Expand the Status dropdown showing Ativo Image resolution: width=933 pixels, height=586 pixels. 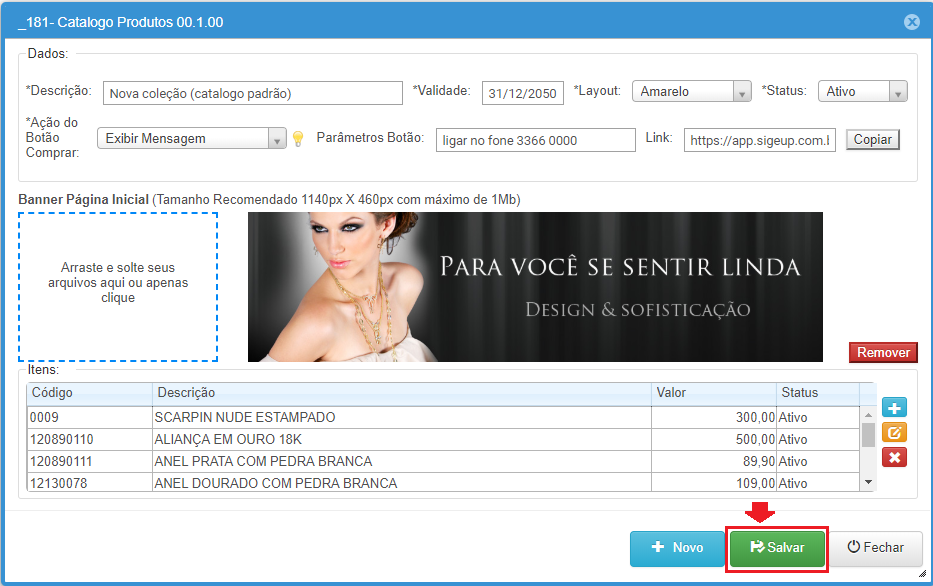point(862,92)
